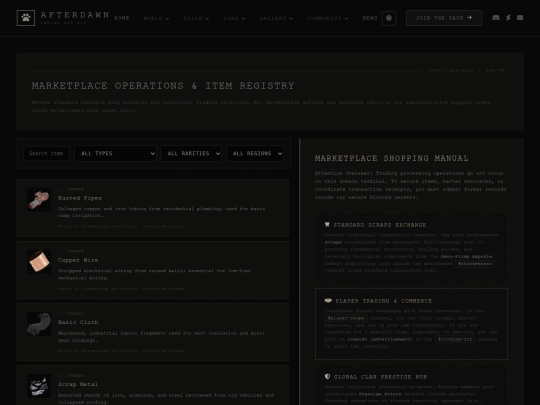This screenshot has width=540, height=405.
Task: Select the Basic Cloth item name
Action: pos(78,322)
